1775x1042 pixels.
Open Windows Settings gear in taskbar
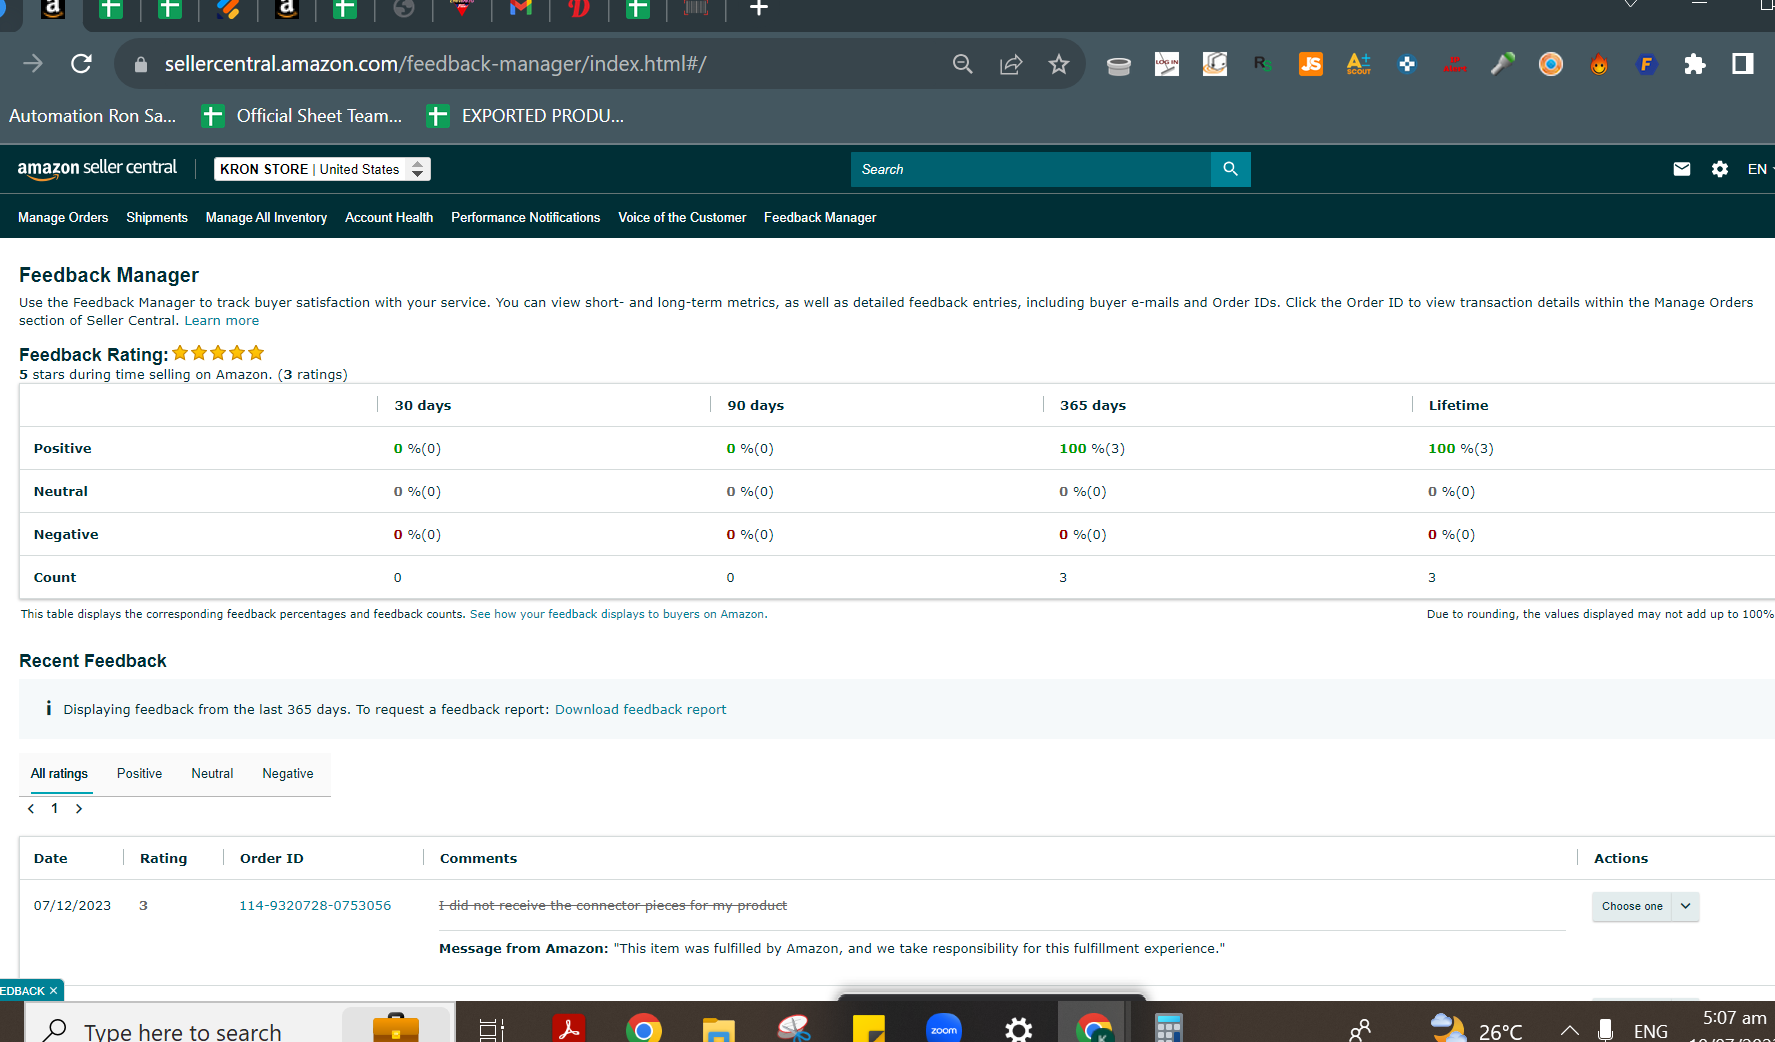point(1018,1029)
